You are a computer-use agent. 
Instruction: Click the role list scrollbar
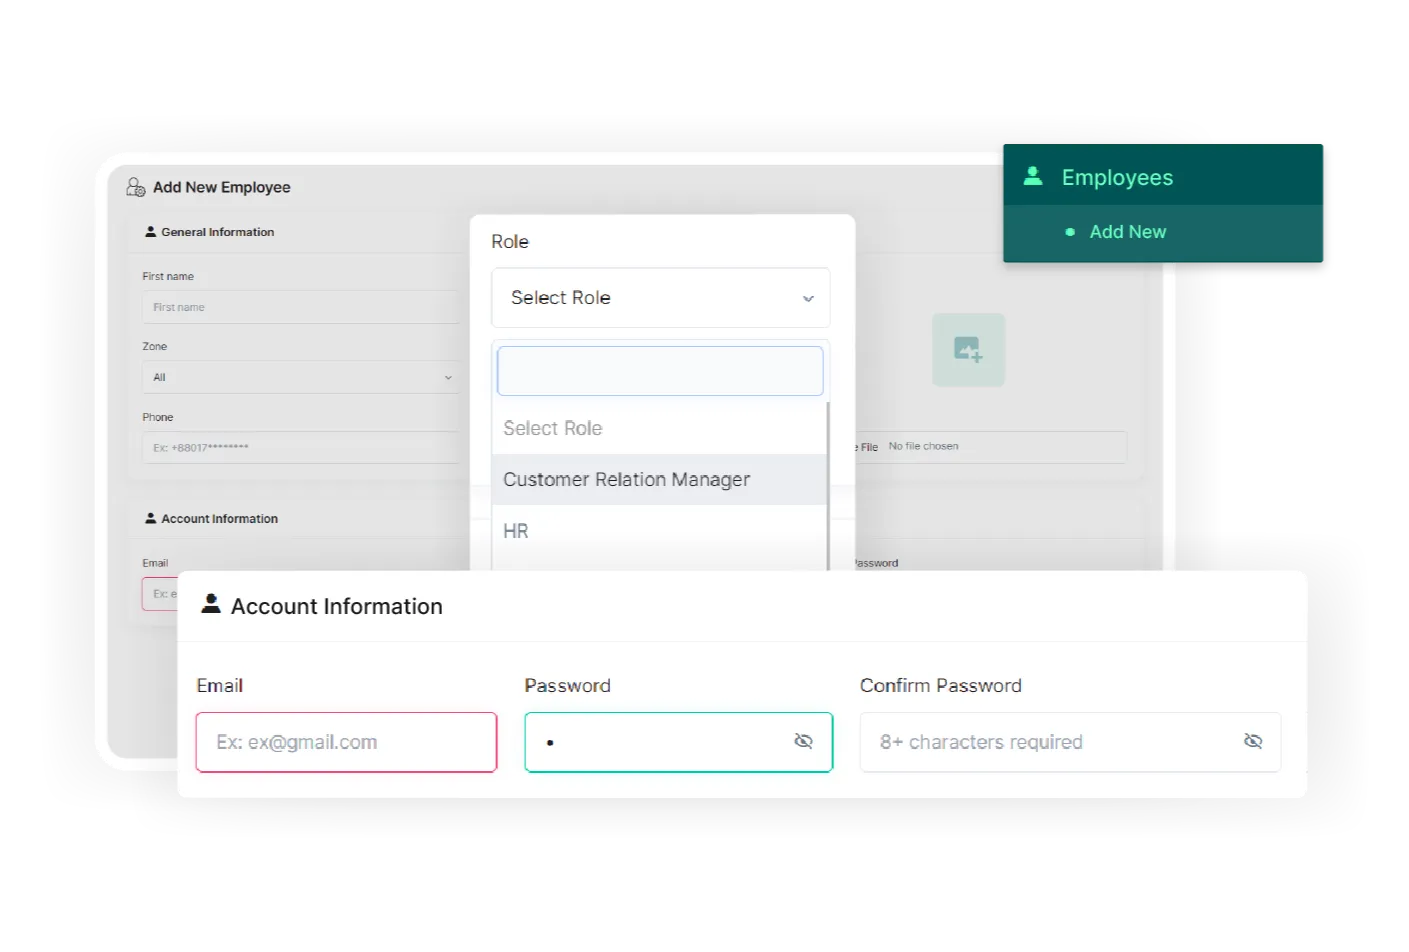pyautogui.click(x=828, y=480)
